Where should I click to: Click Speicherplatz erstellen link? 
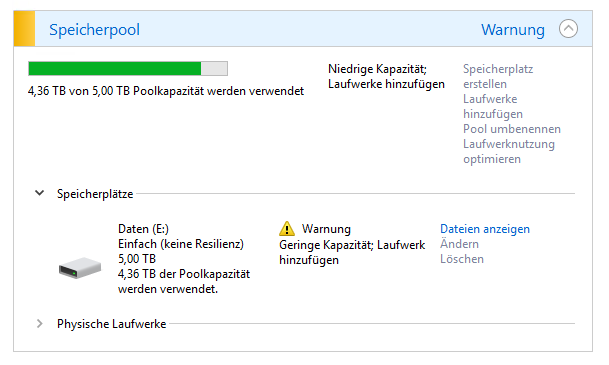(498, 76)
